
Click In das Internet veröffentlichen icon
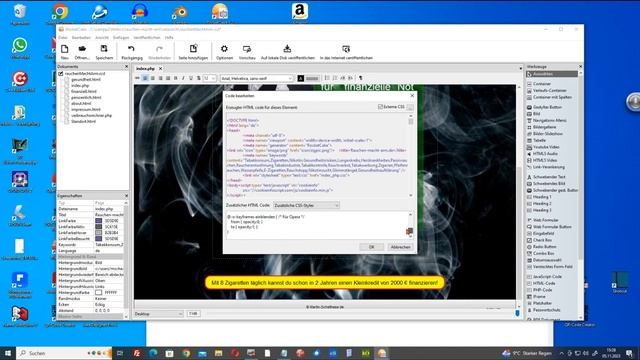[x=346, y=49]
